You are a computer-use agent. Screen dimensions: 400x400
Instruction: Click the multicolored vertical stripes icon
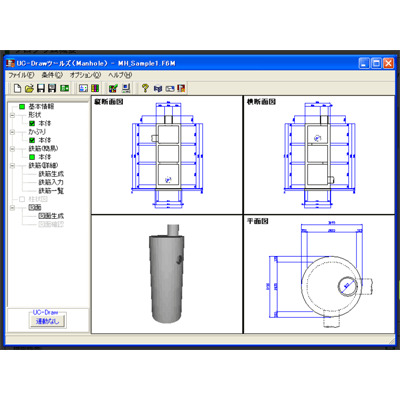95,88
